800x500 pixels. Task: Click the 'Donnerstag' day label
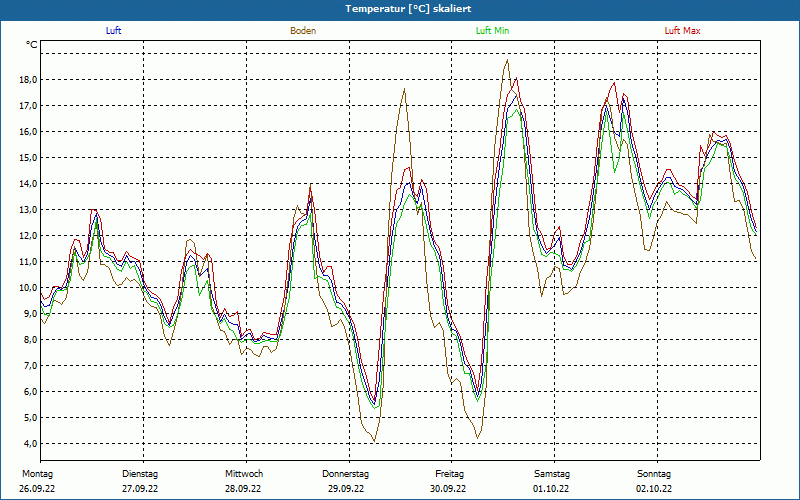(345, 474)
